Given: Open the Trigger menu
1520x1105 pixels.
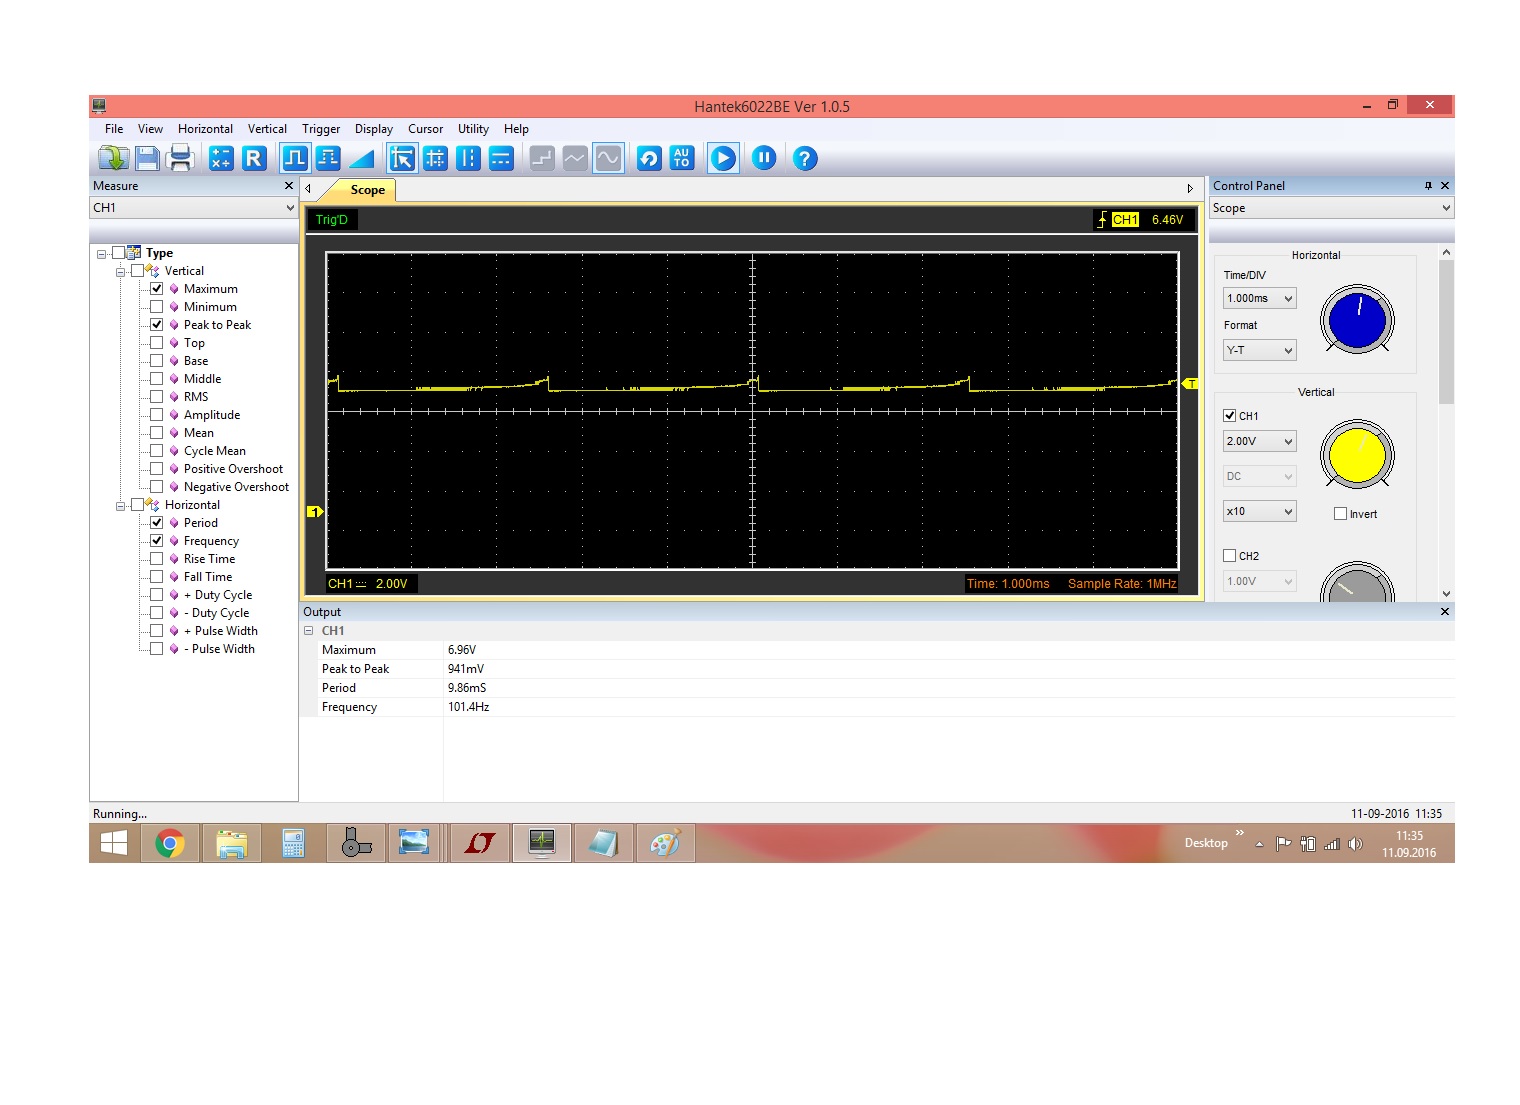Looking at the screenshot, I should [x=321, y=129].
